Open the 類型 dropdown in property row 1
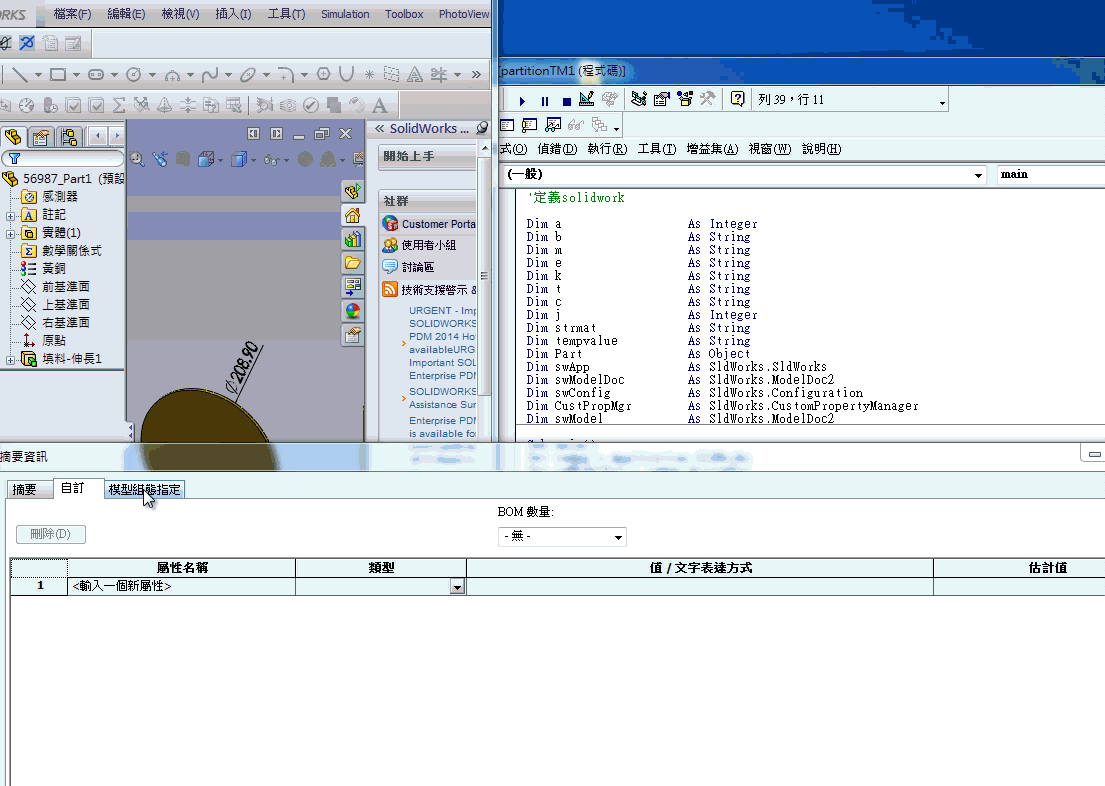The height and width of the screenshot is (786, 1105). click(457, 586)
